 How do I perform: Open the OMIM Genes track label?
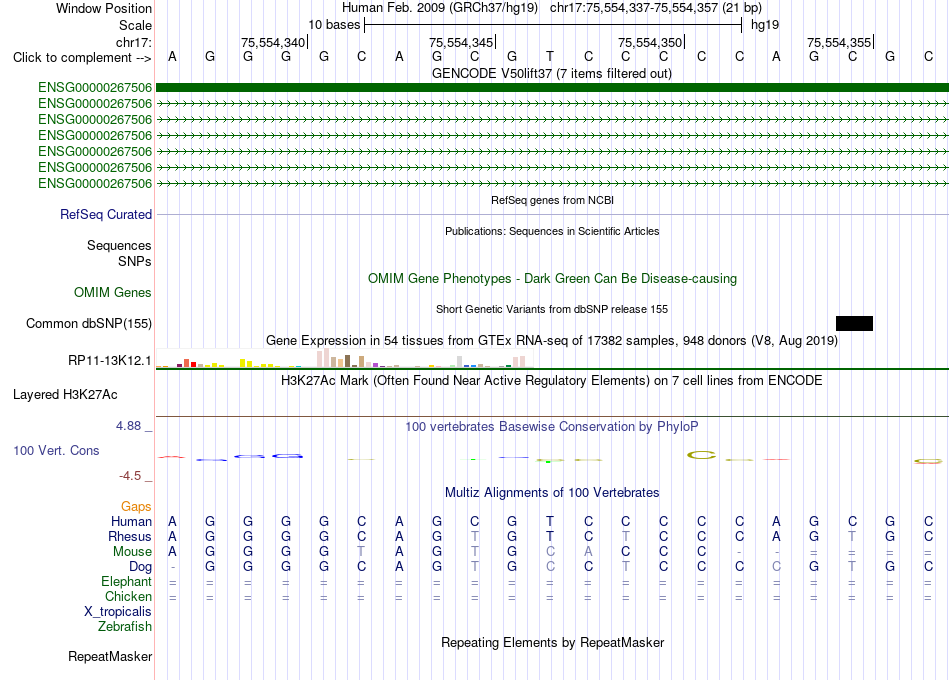coord(113,292)
